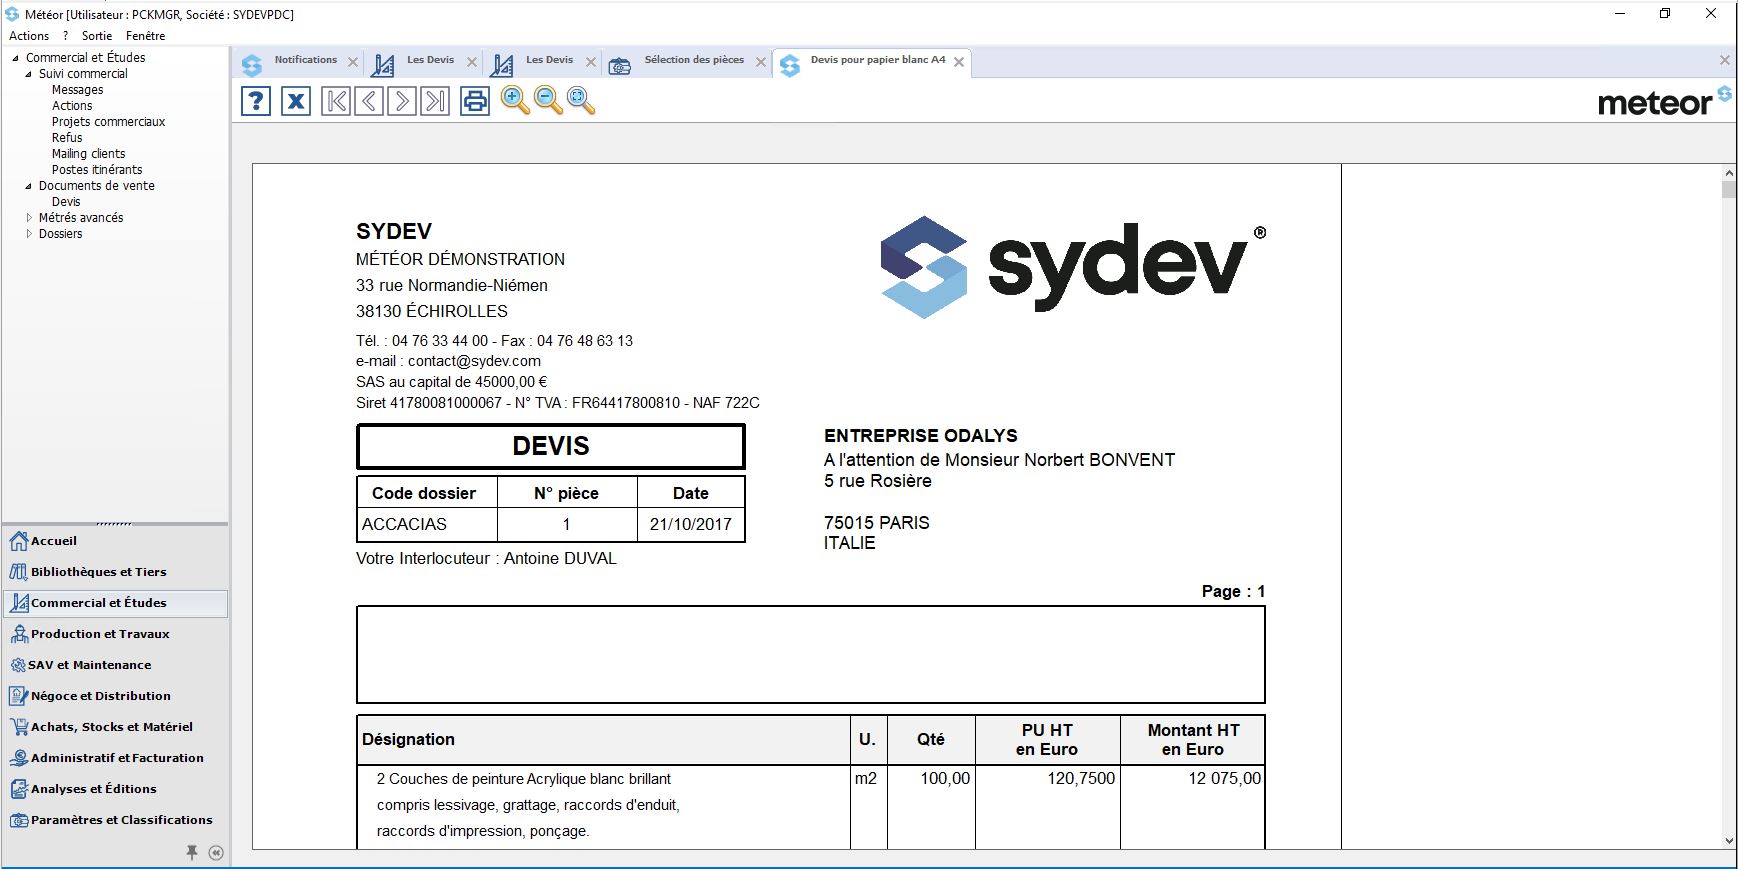Click the vertical scrollbar thumb
Image resolution: width=1738 pixels, height=869 pixels.
pos(1729,190)
